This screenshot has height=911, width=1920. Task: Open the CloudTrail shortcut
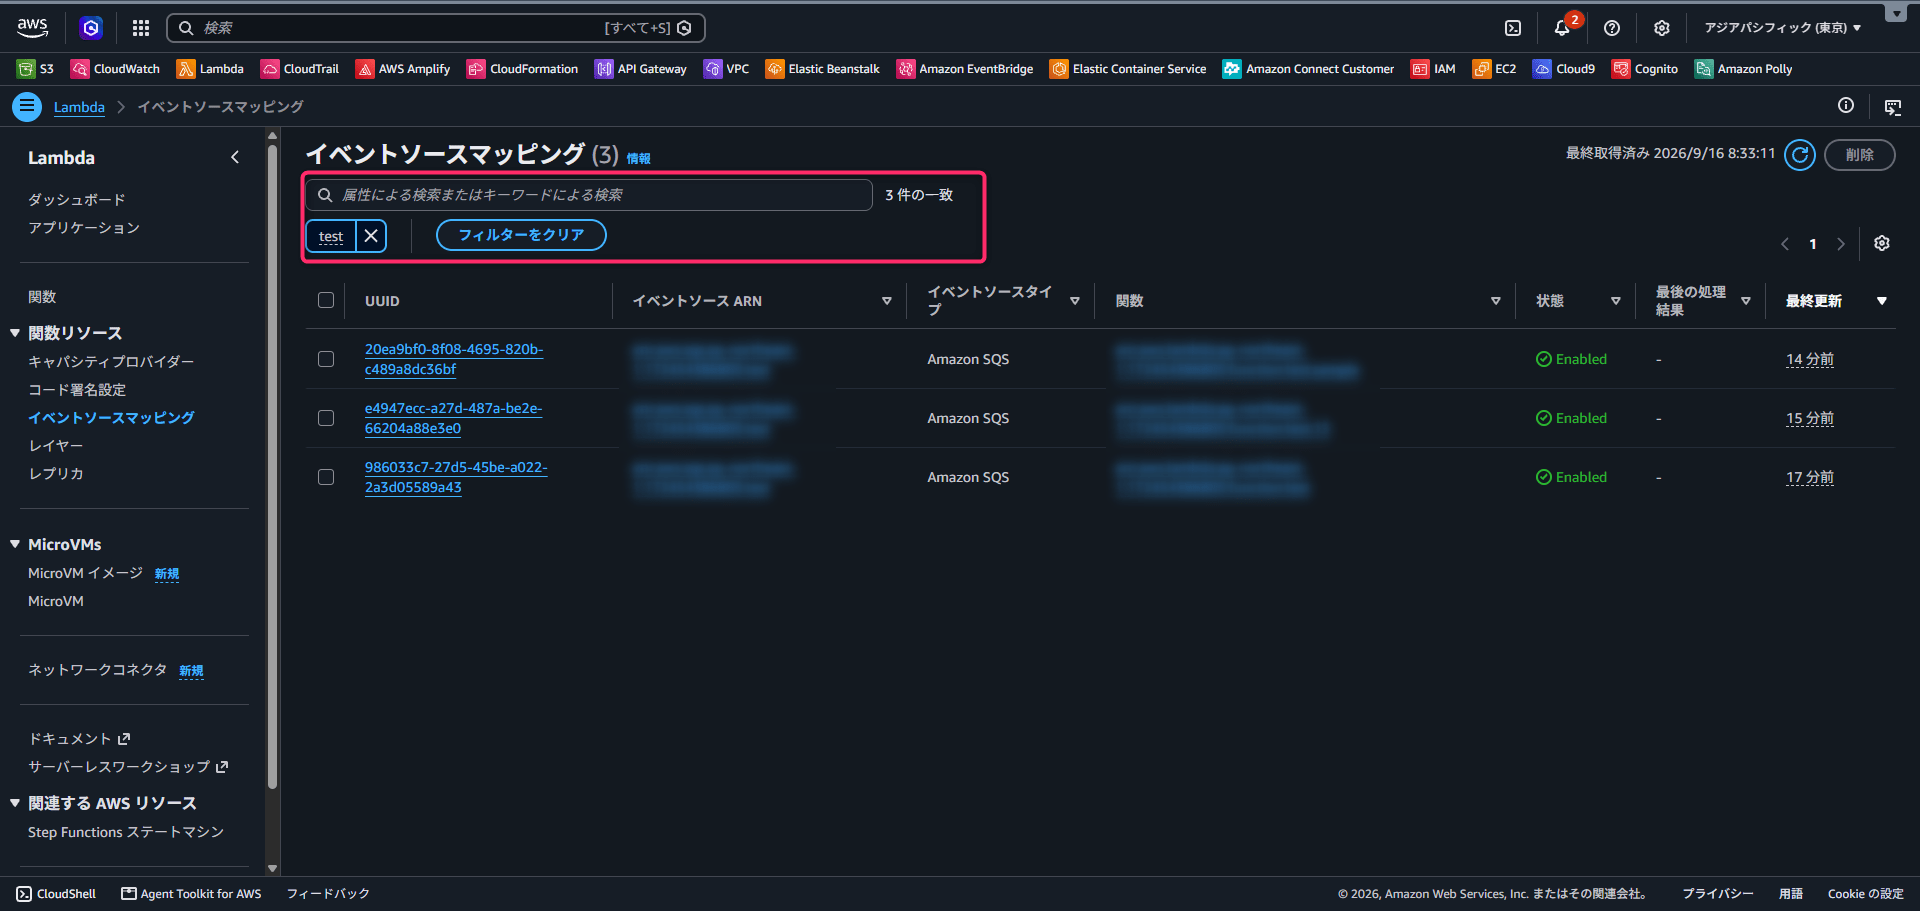click(300, 69)
